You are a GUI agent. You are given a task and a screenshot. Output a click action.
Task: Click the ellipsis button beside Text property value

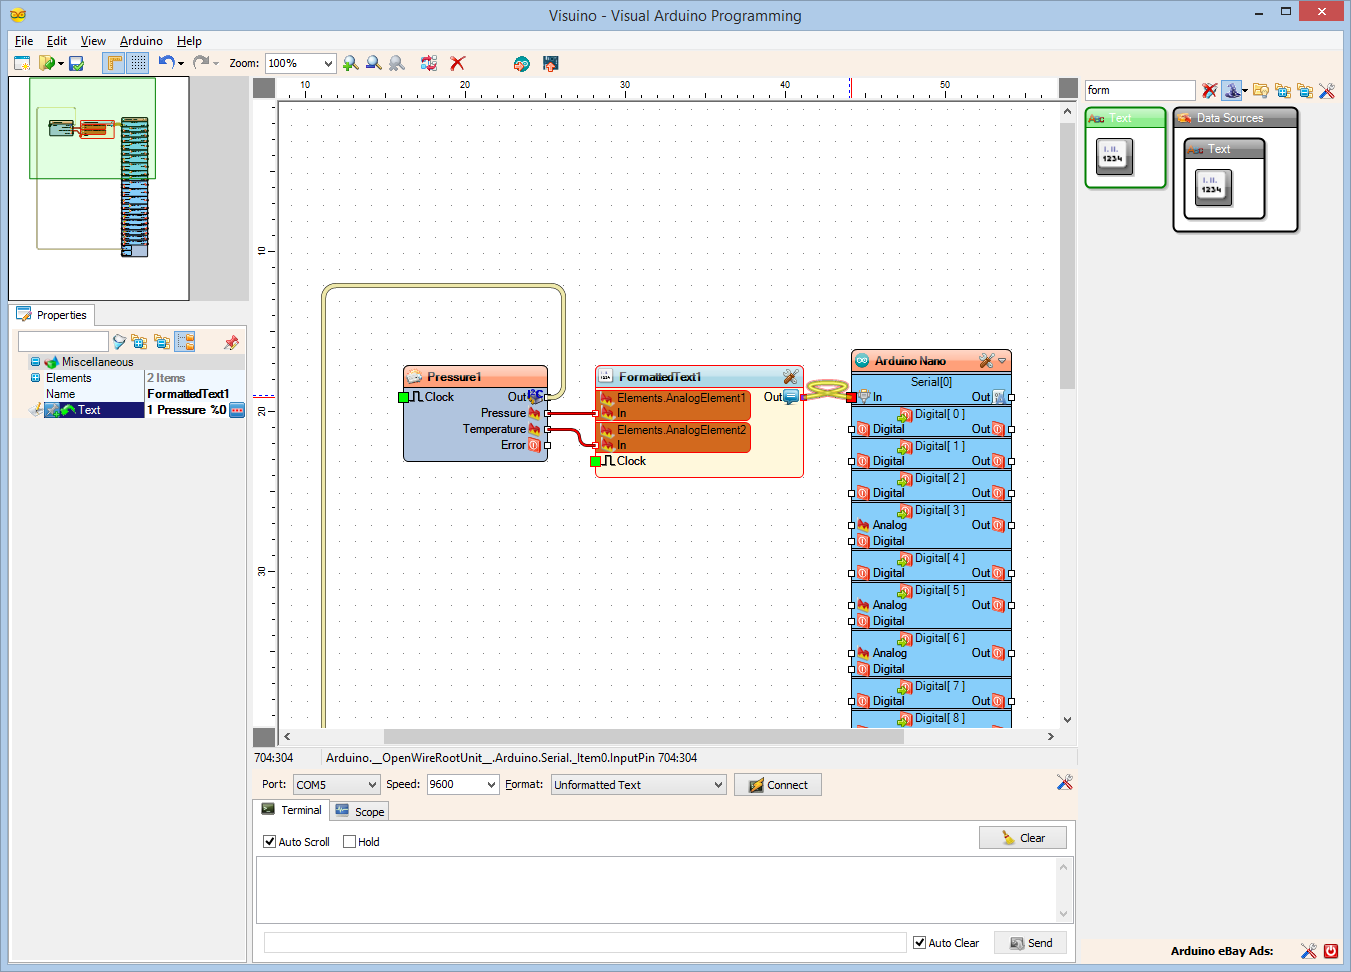click(237, 410)
